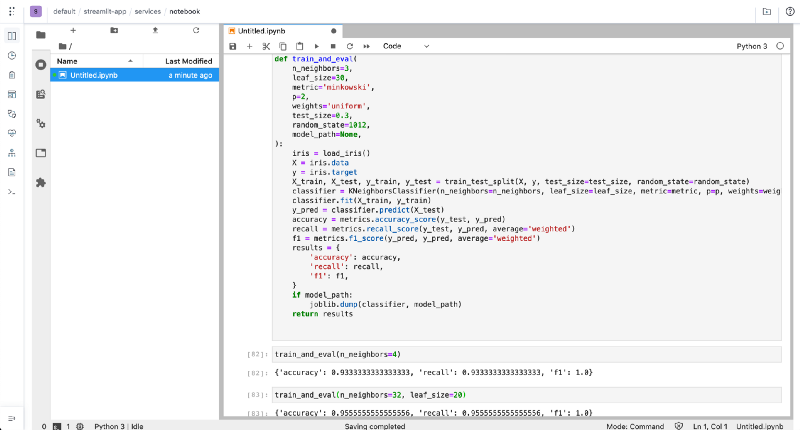This screenshot has height=430, width=800.
Task: Open the clipboard icon in left rail
Action: (x=12, y=75)
